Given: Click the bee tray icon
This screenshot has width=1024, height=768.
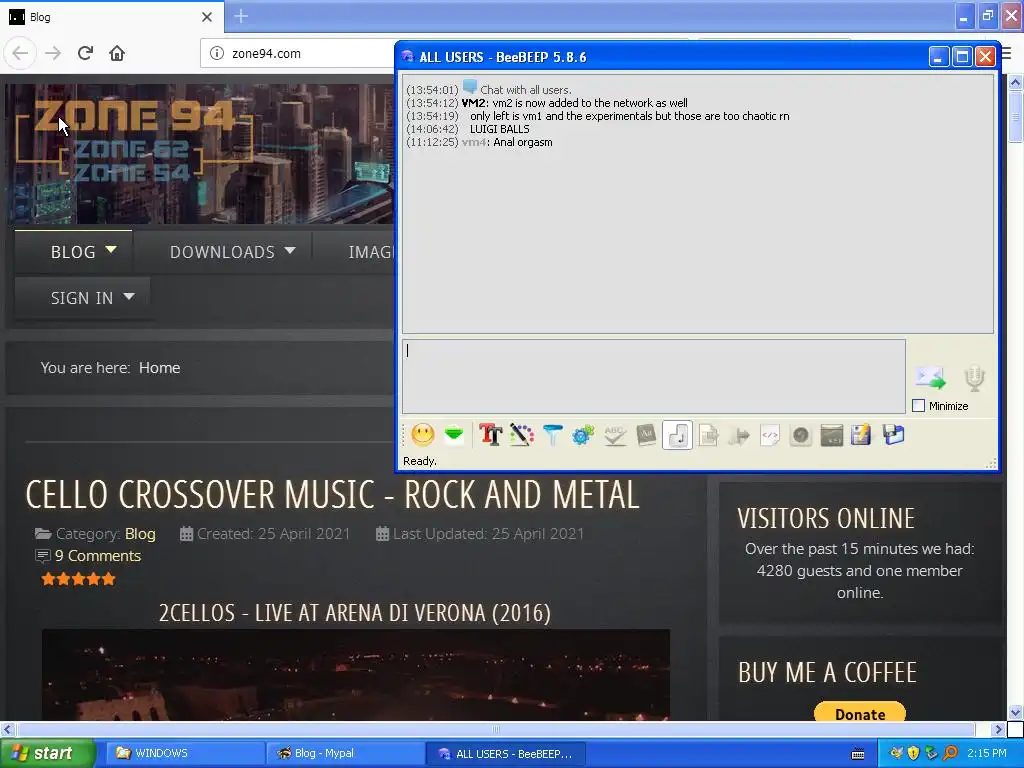Looking at the screenshot, I should pos(896,754).
